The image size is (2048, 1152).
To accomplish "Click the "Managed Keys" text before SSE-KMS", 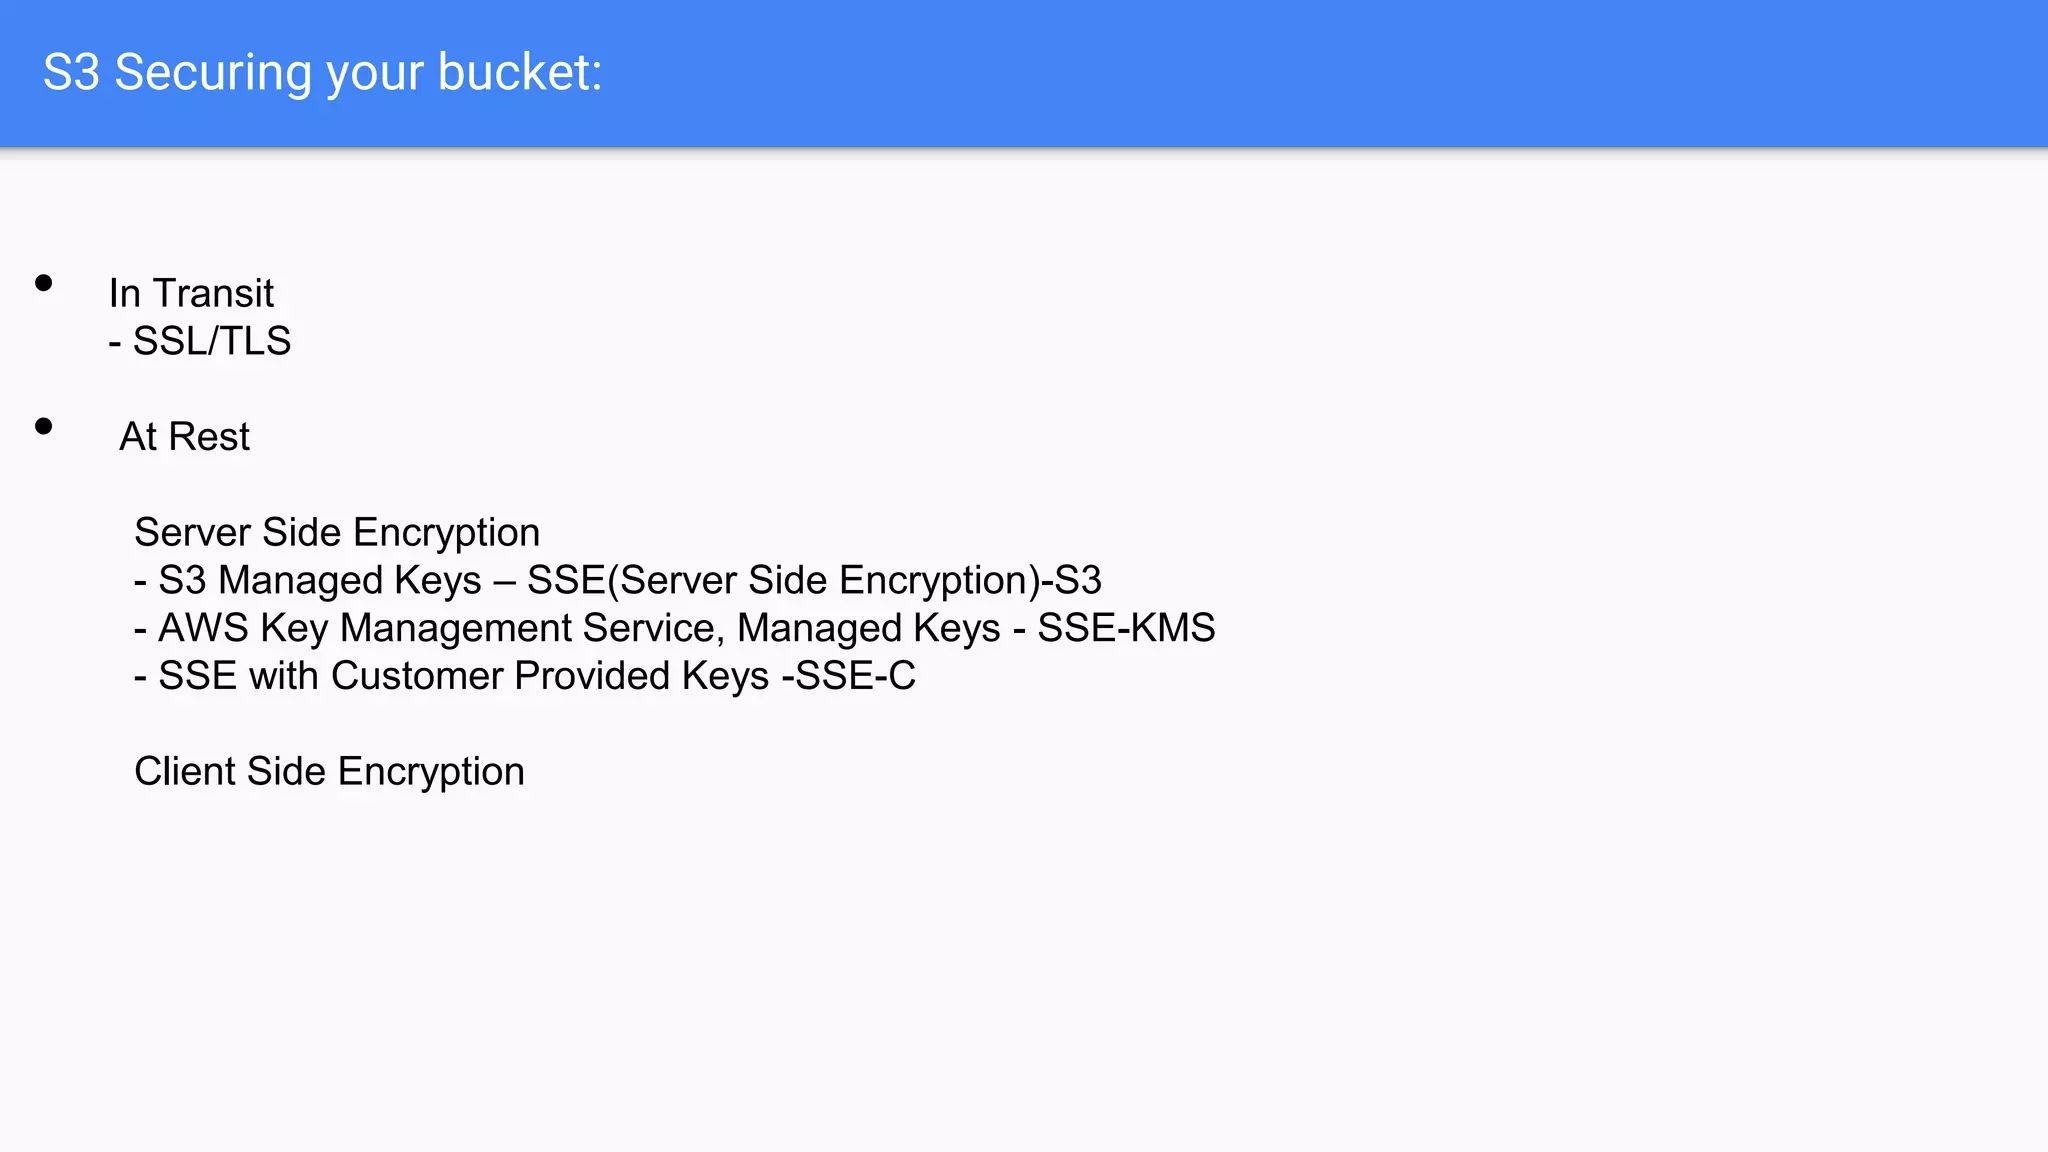I will (x=868, y=628).
